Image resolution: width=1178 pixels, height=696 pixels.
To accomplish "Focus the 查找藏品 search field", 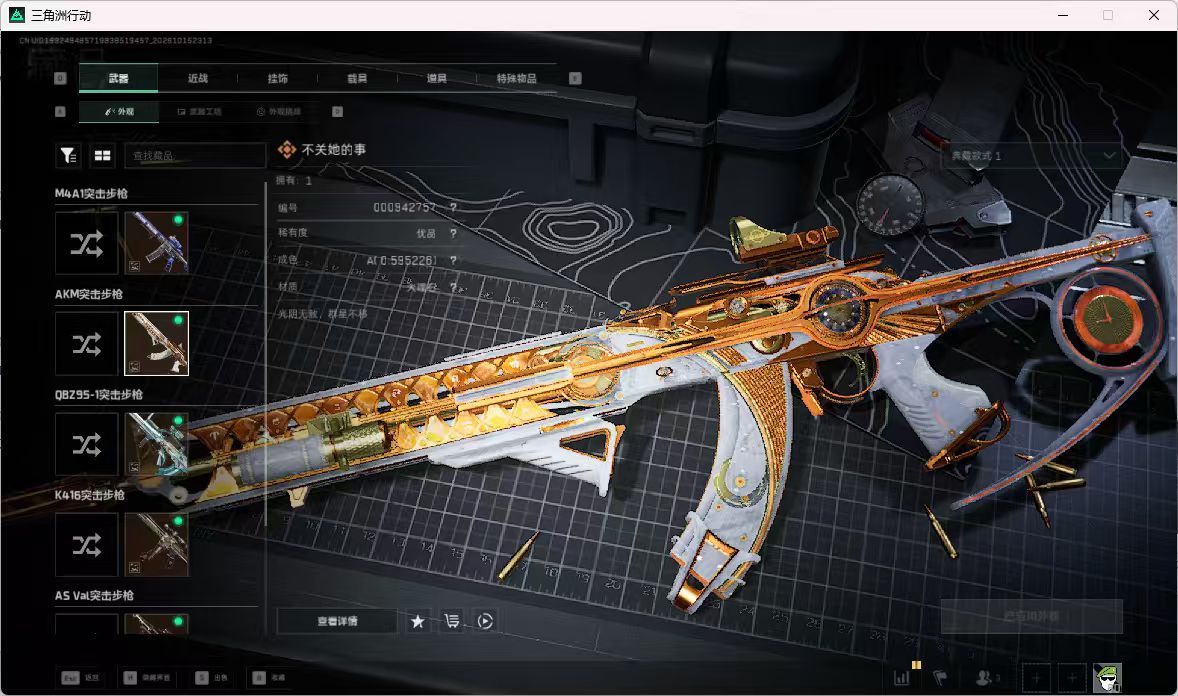I will tap(195, 156).
